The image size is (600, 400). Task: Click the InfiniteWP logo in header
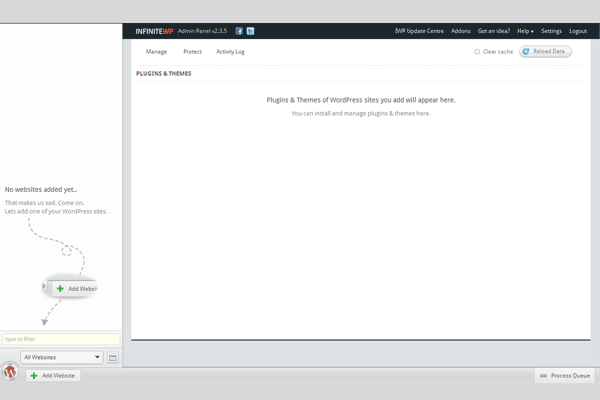[154, 31]
